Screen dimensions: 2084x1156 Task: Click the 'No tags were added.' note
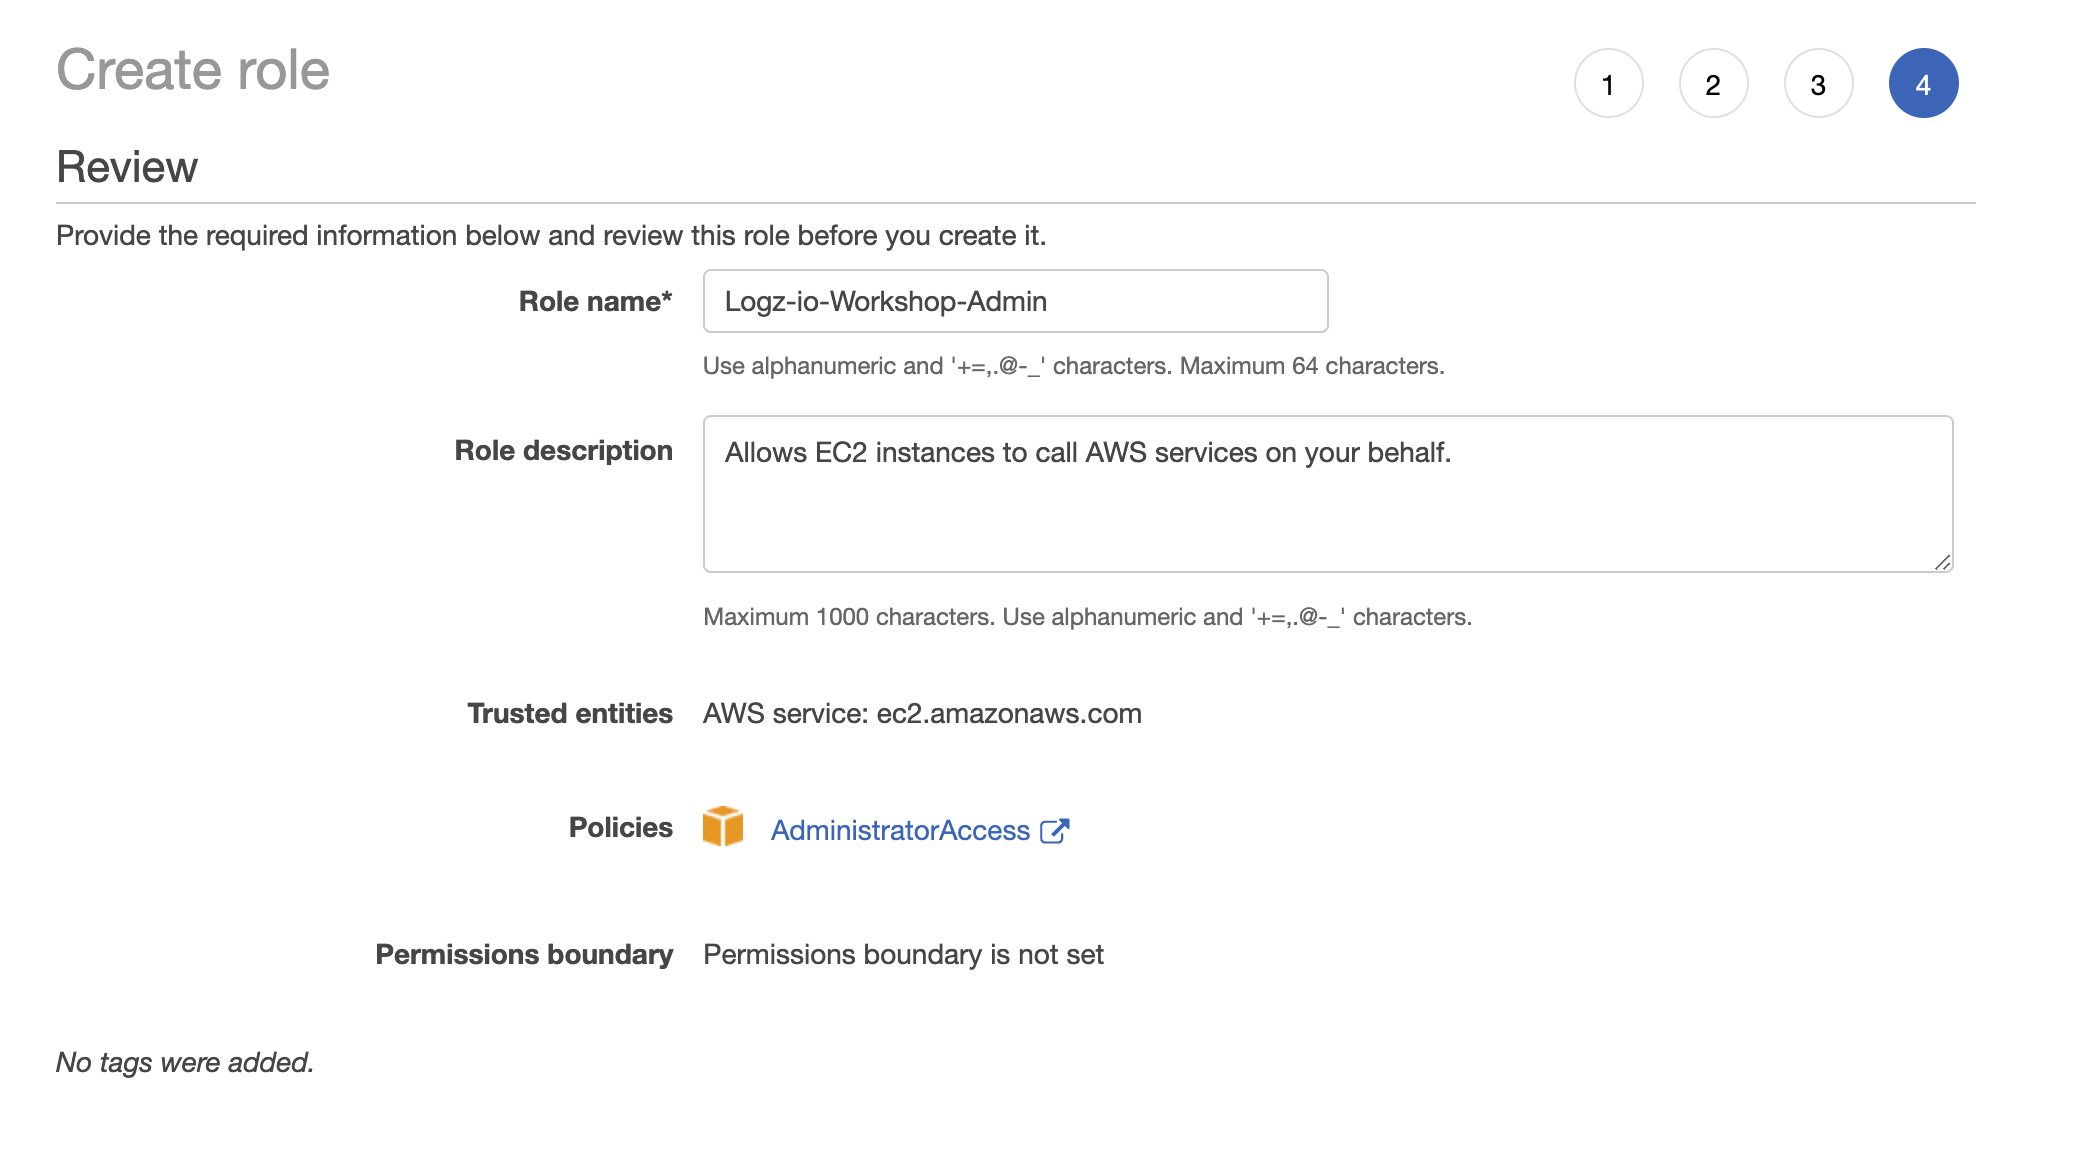pos(185,1062)
